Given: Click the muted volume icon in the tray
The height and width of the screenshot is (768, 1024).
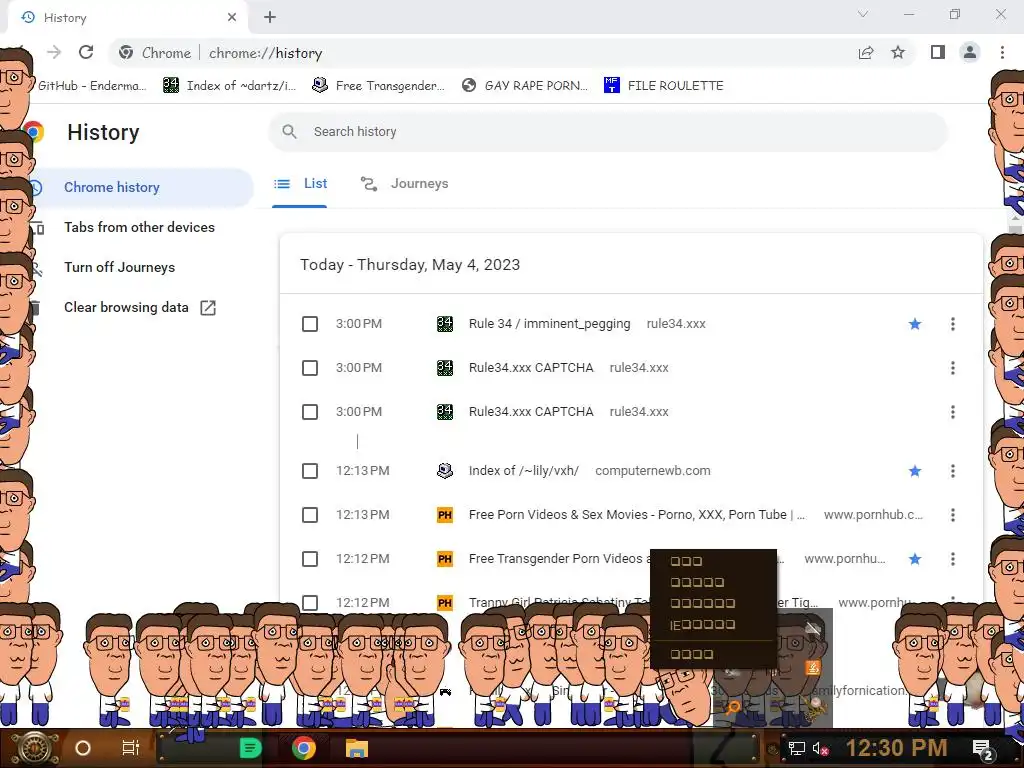Looking at the screenshot, I should 821,748.
